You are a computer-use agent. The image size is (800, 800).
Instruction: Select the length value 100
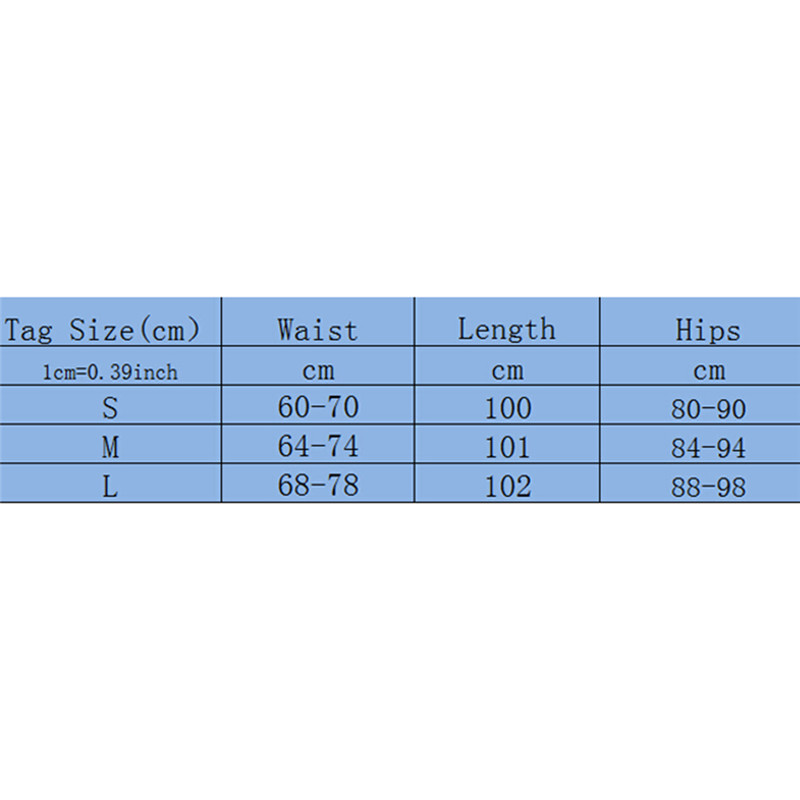[507, 408]
